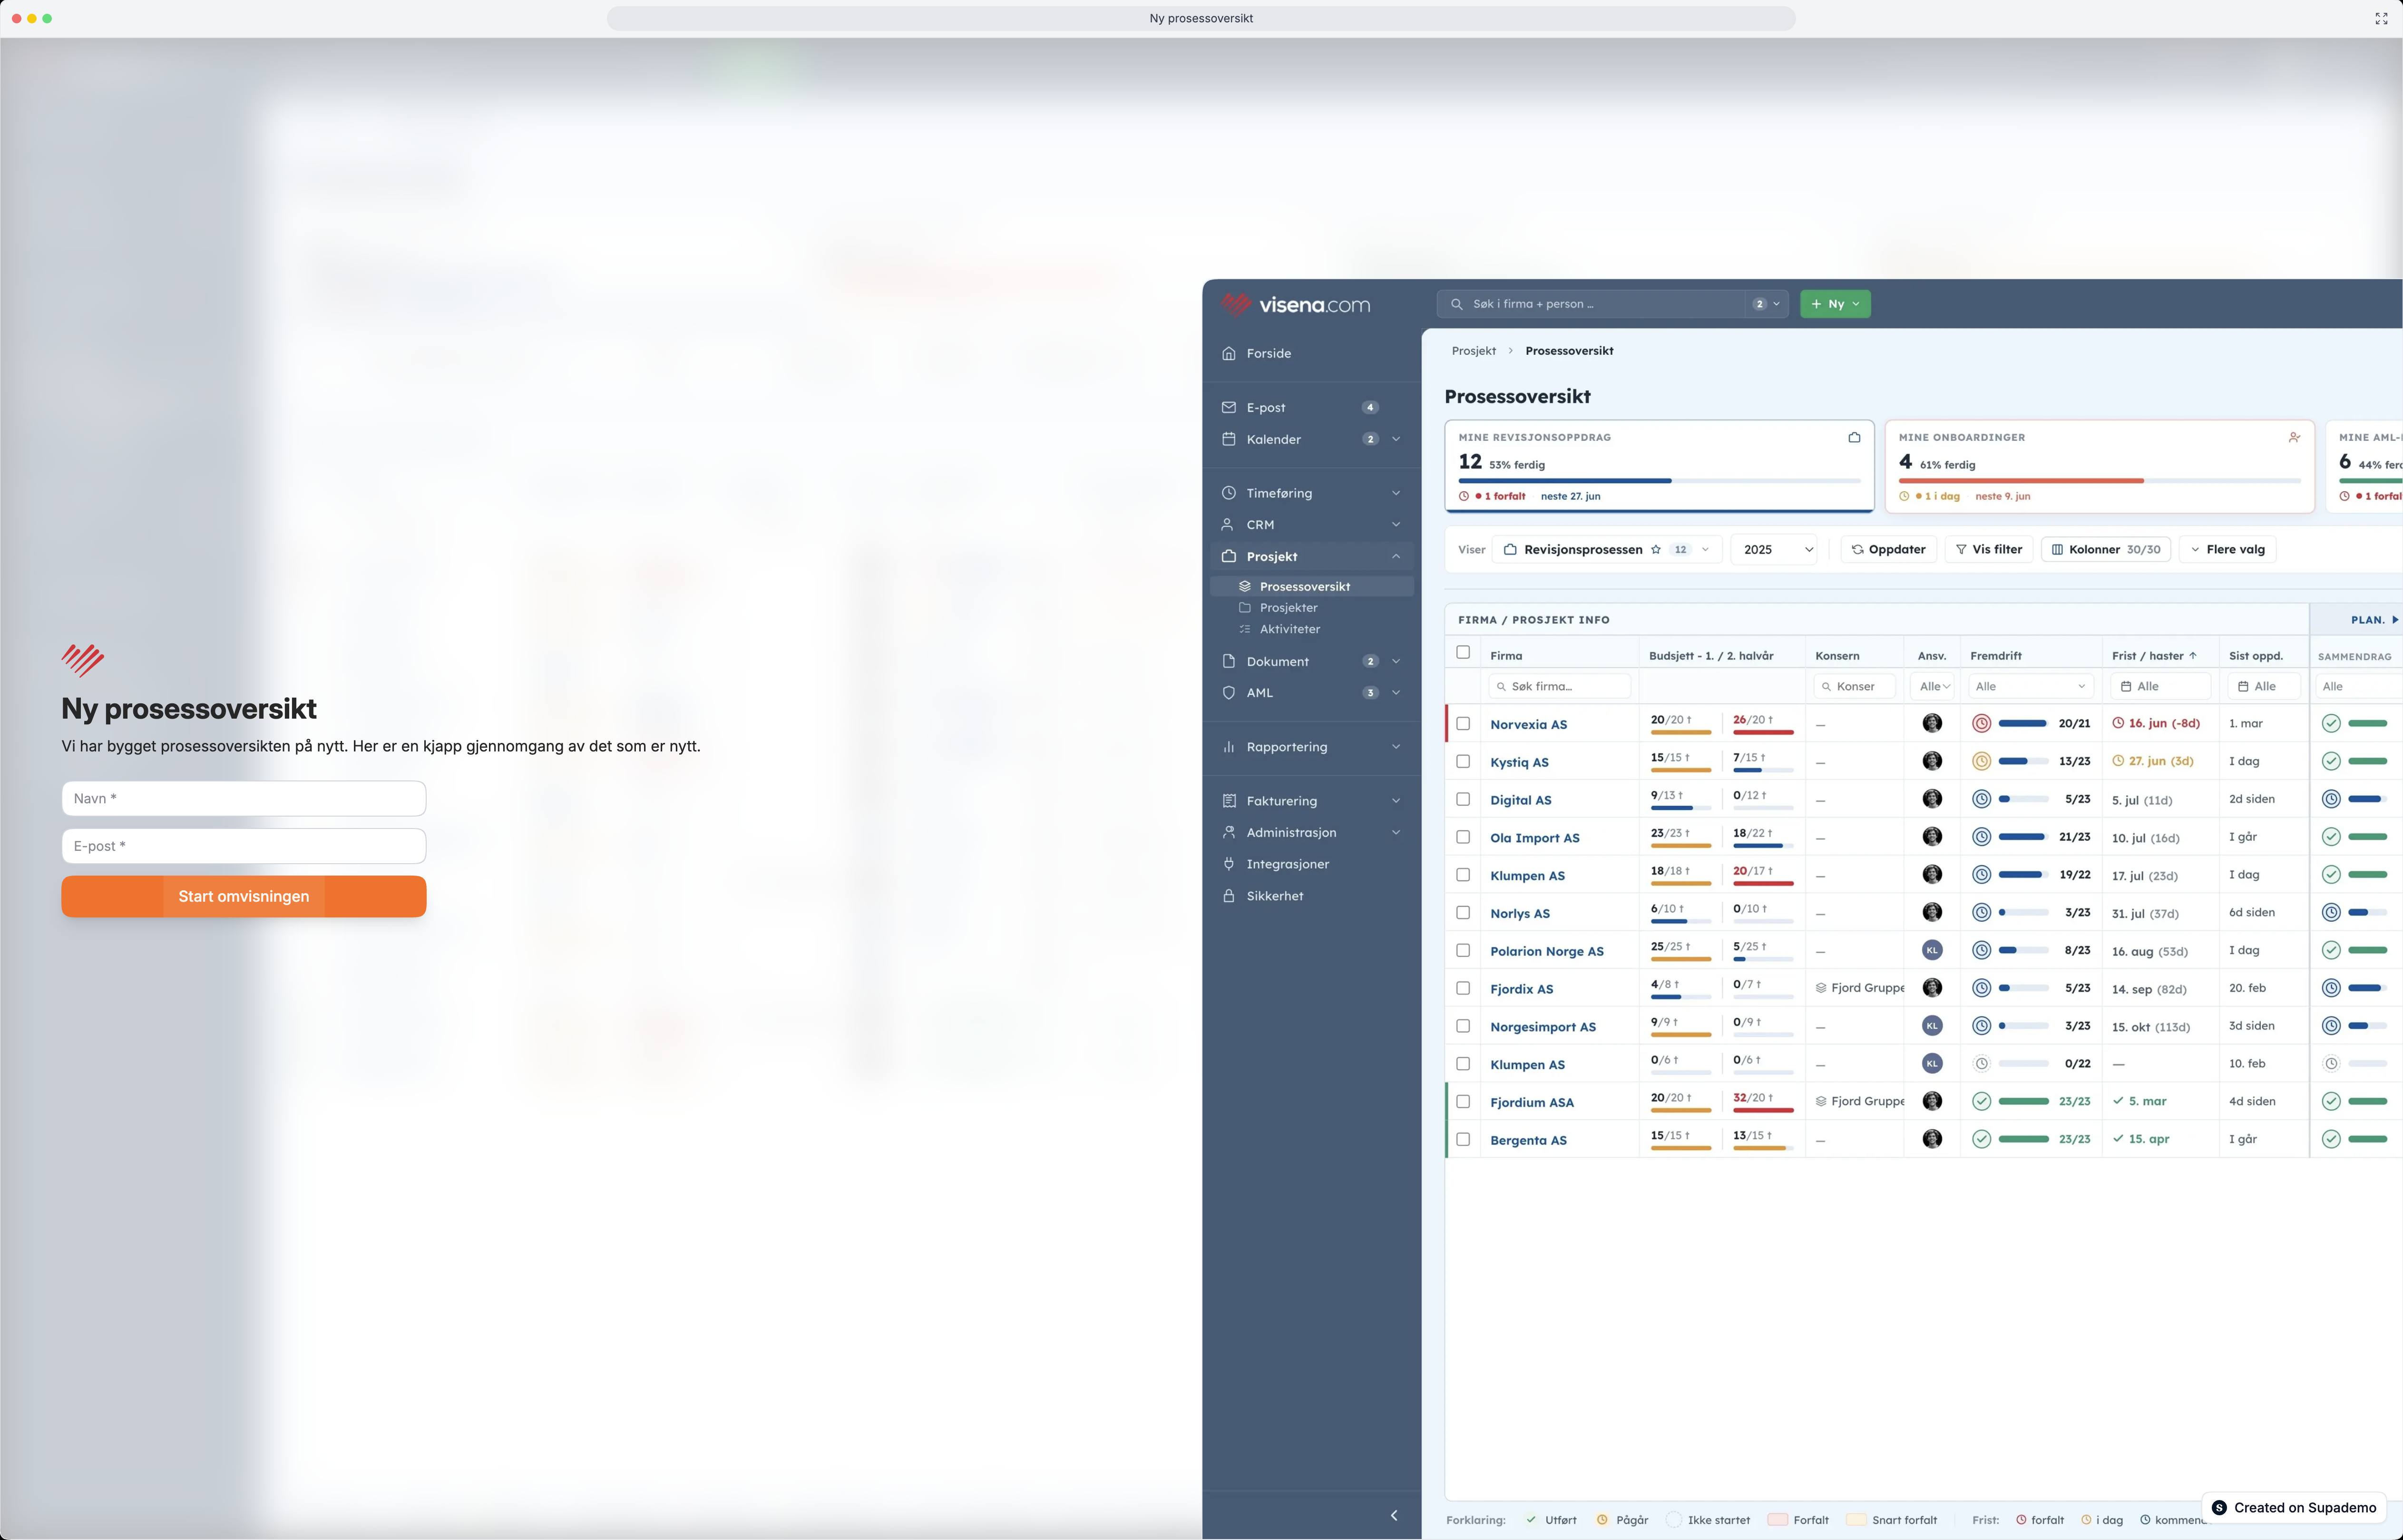Click the fullscreen icon in title bar

[2381, 18]
